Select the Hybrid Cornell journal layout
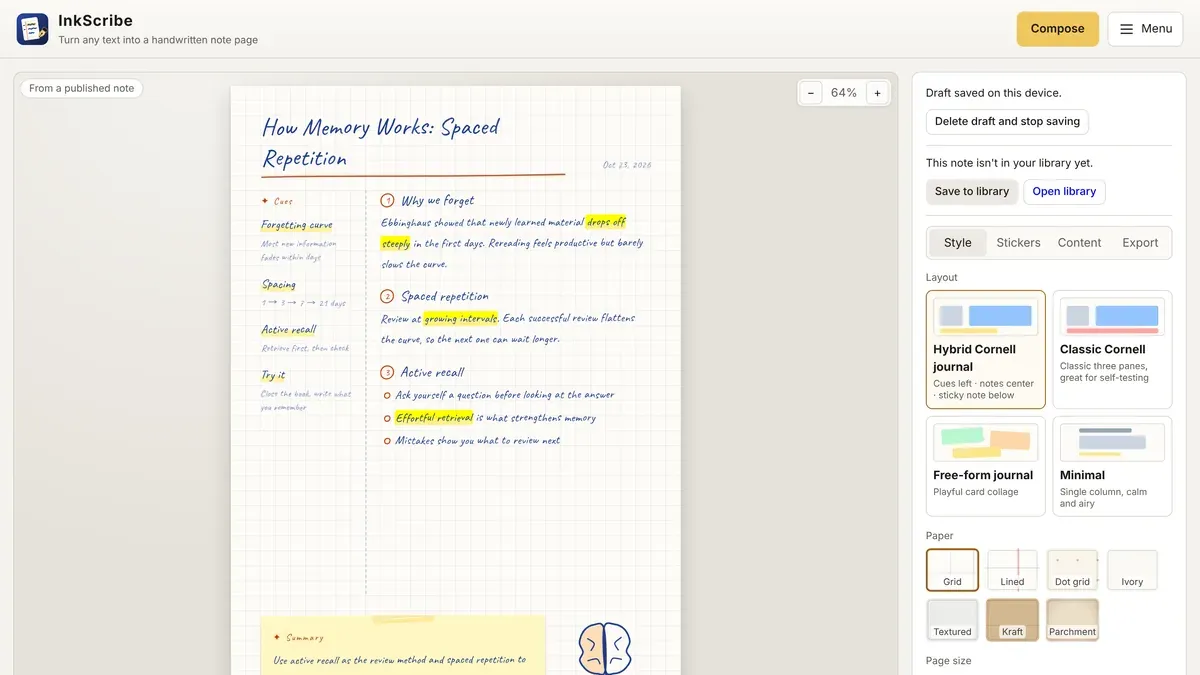Image resolution: width=1200 pixels, height=675 pixels. pos(986,350)
